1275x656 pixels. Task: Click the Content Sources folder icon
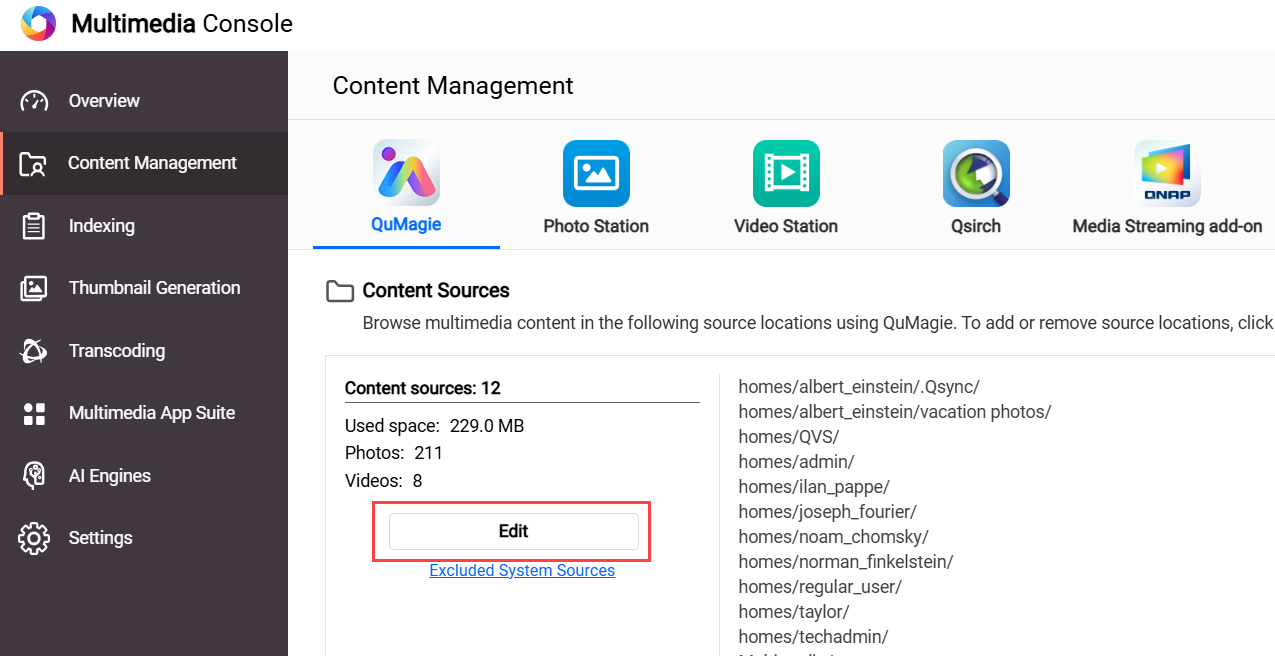point(341,291)
